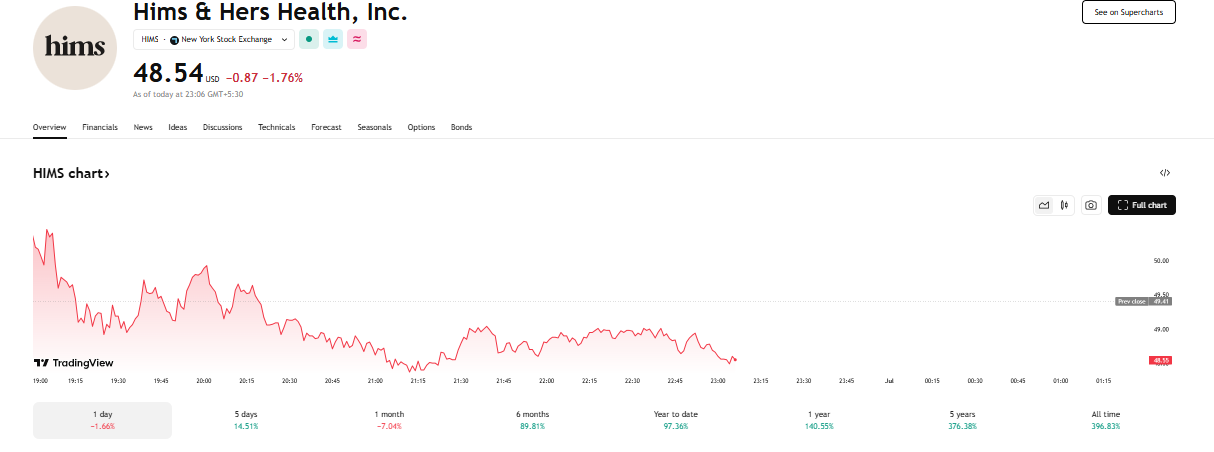Select the 1 month range
The image size is (1214, 452).
point(389,420)
